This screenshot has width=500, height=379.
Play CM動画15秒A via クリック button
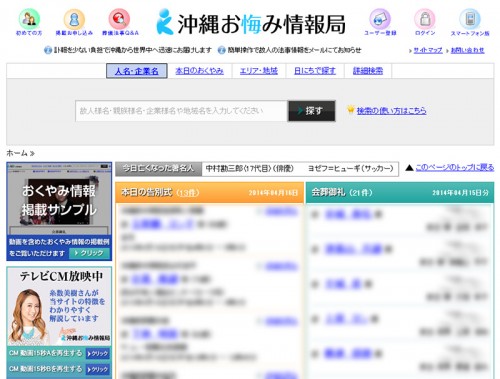[98, 354]
